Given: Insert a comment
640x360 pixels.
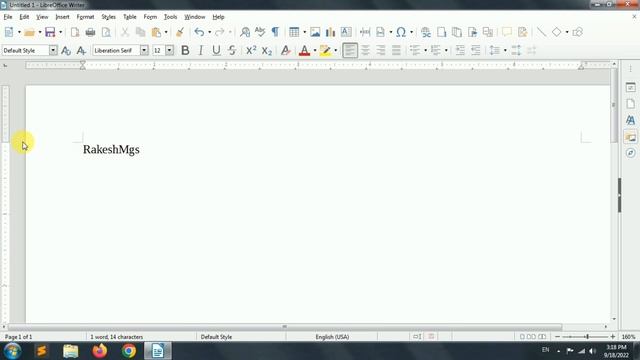Looking at the screenshot, I should click(x=507, y=32).
